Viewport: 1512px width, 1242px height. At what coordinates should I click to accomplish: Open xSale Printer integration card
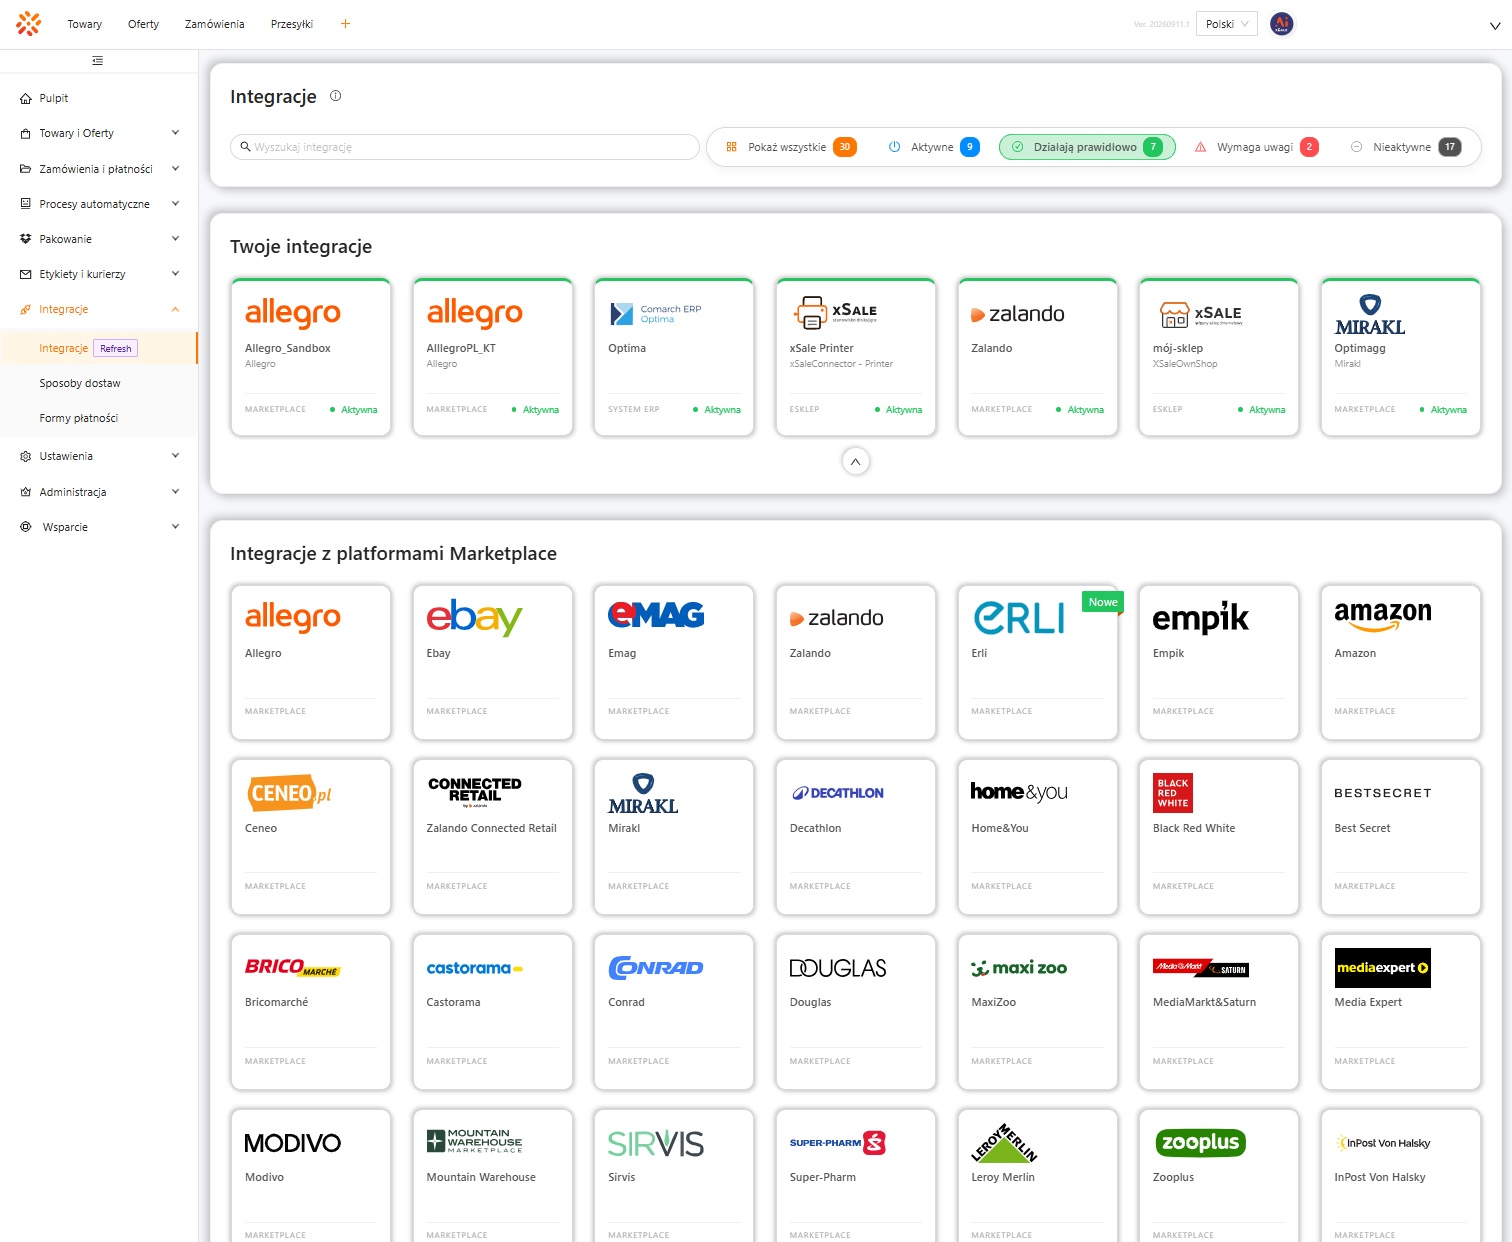[x=856, y=357]
